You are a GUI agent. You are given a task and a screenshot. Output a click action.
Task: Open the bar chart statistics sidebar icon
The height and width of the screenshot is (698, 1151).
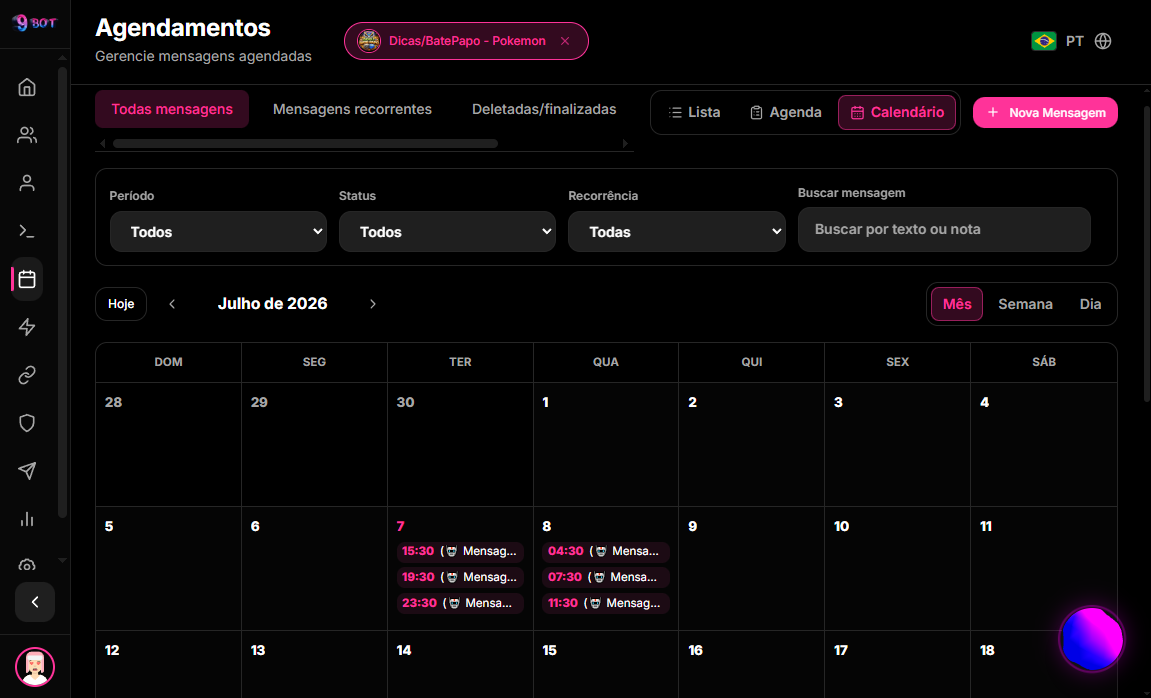coord(27,519)
